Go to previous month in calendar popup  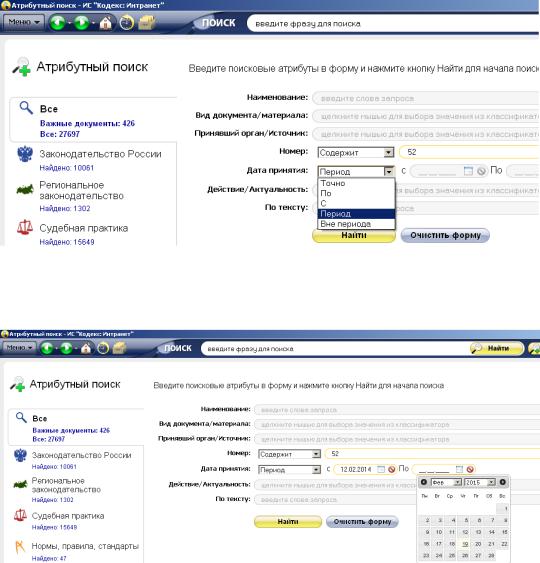pos(424,482)
